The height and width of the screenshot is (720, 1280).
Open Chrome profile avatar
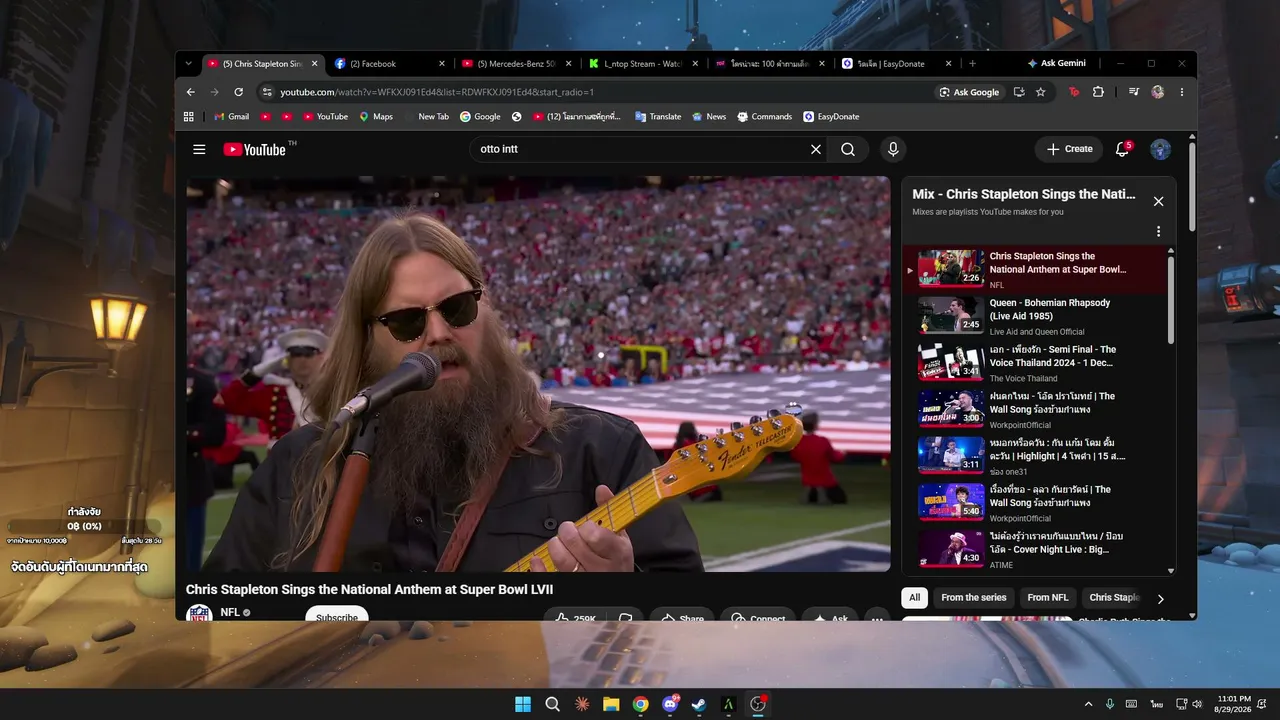tap(1157, 92)
